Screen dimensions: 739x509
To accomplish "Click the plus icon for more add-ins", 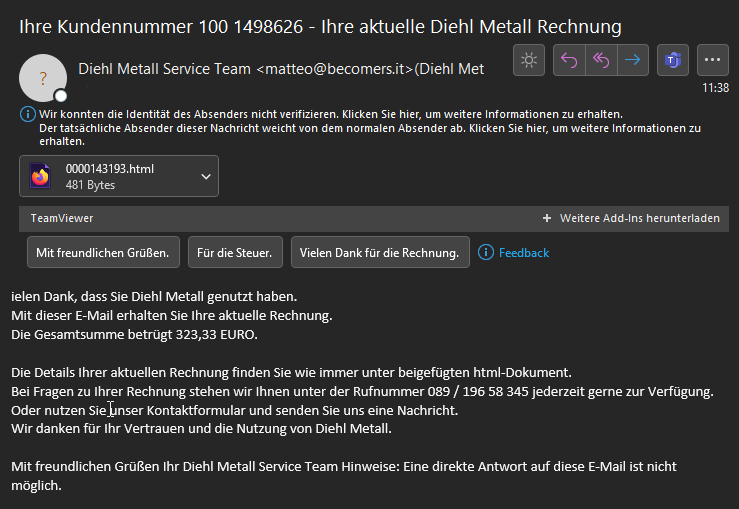I will pyautogui.click(x=547, y=218).
